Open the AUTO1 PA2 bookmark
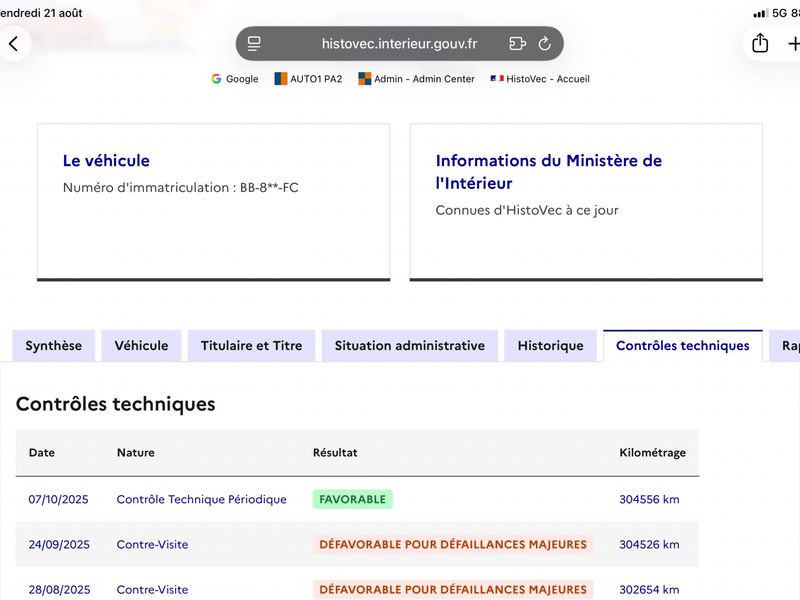 [308, 79]
